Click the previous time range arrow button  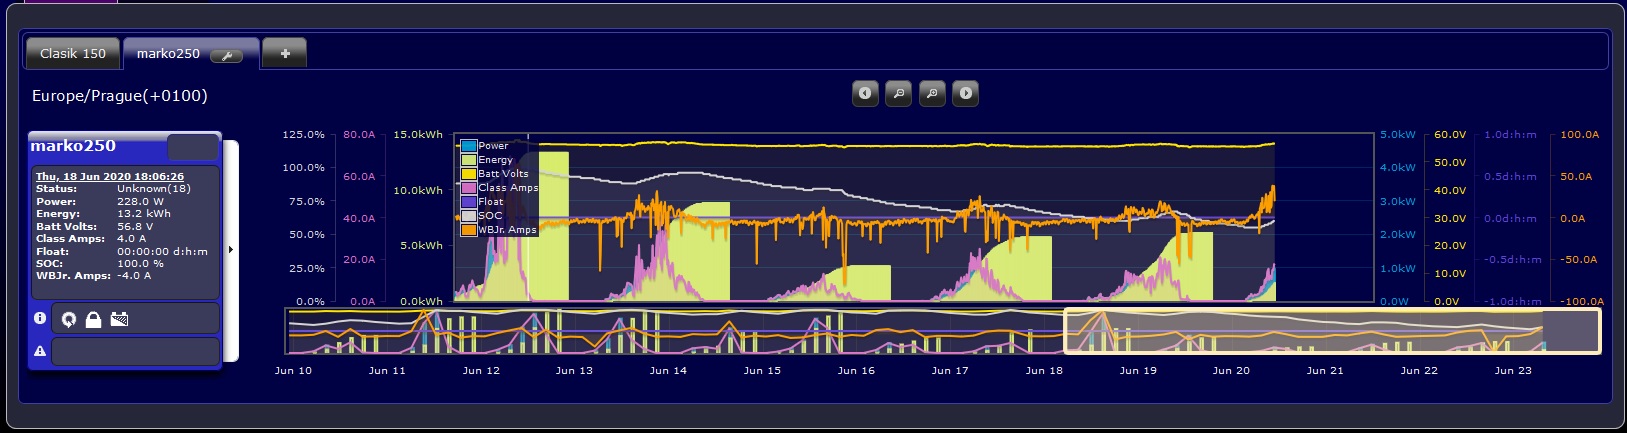point(865,93)
